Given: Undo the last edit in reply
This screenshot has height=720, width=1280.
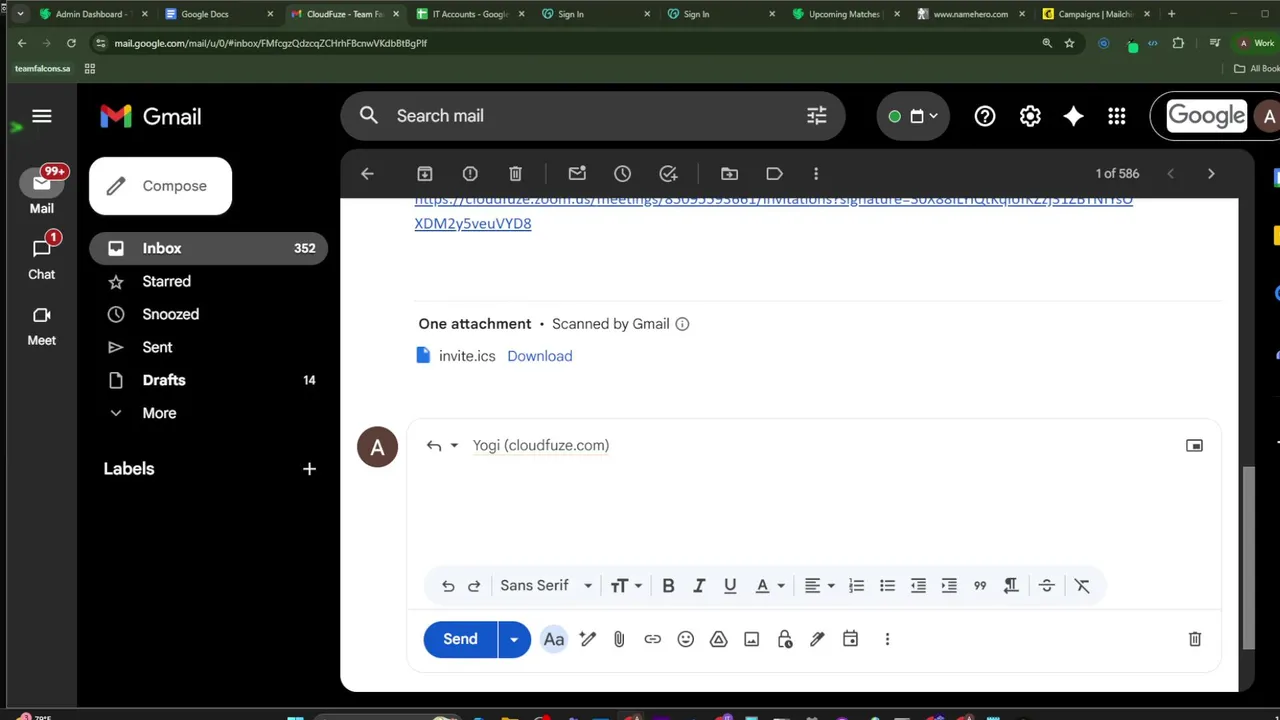Looking at the screenshot, I should coord(448,586).
